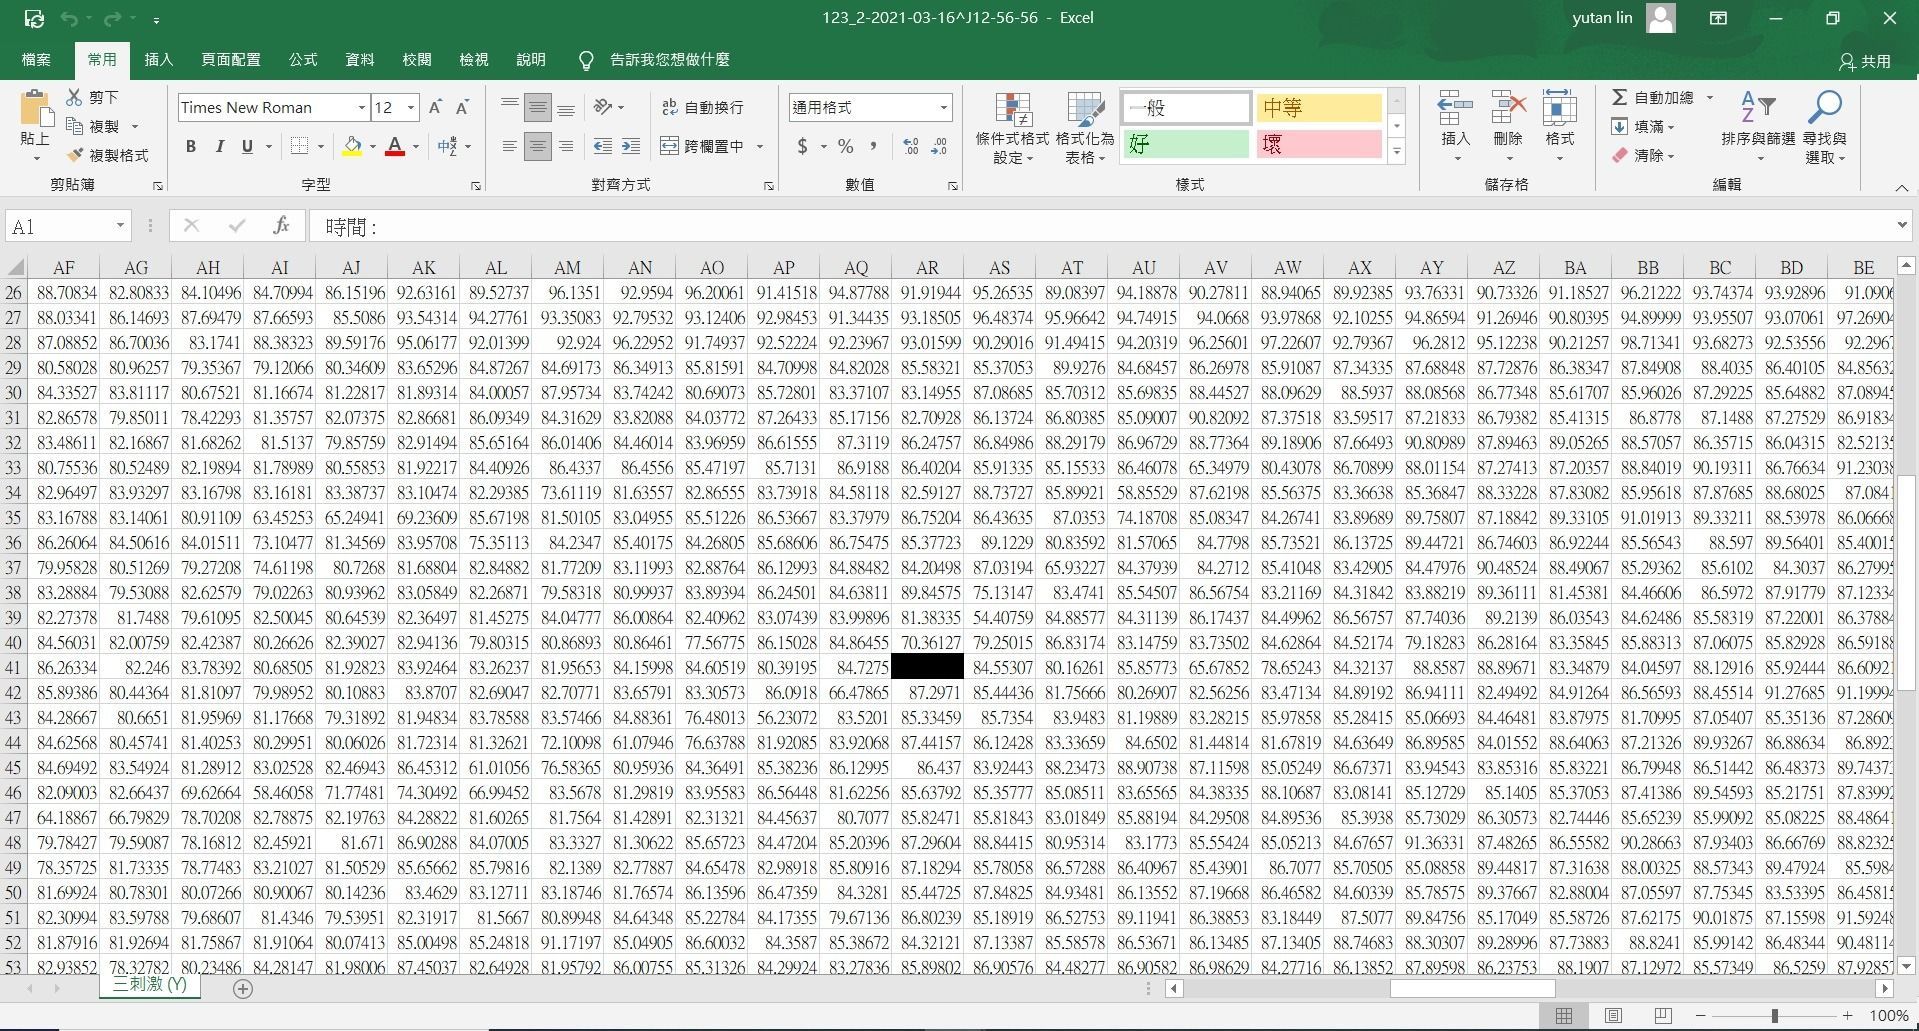
Task: Switch to the 檢視 (View) tab
Action: pyautogui.click(x=473, y=60)
